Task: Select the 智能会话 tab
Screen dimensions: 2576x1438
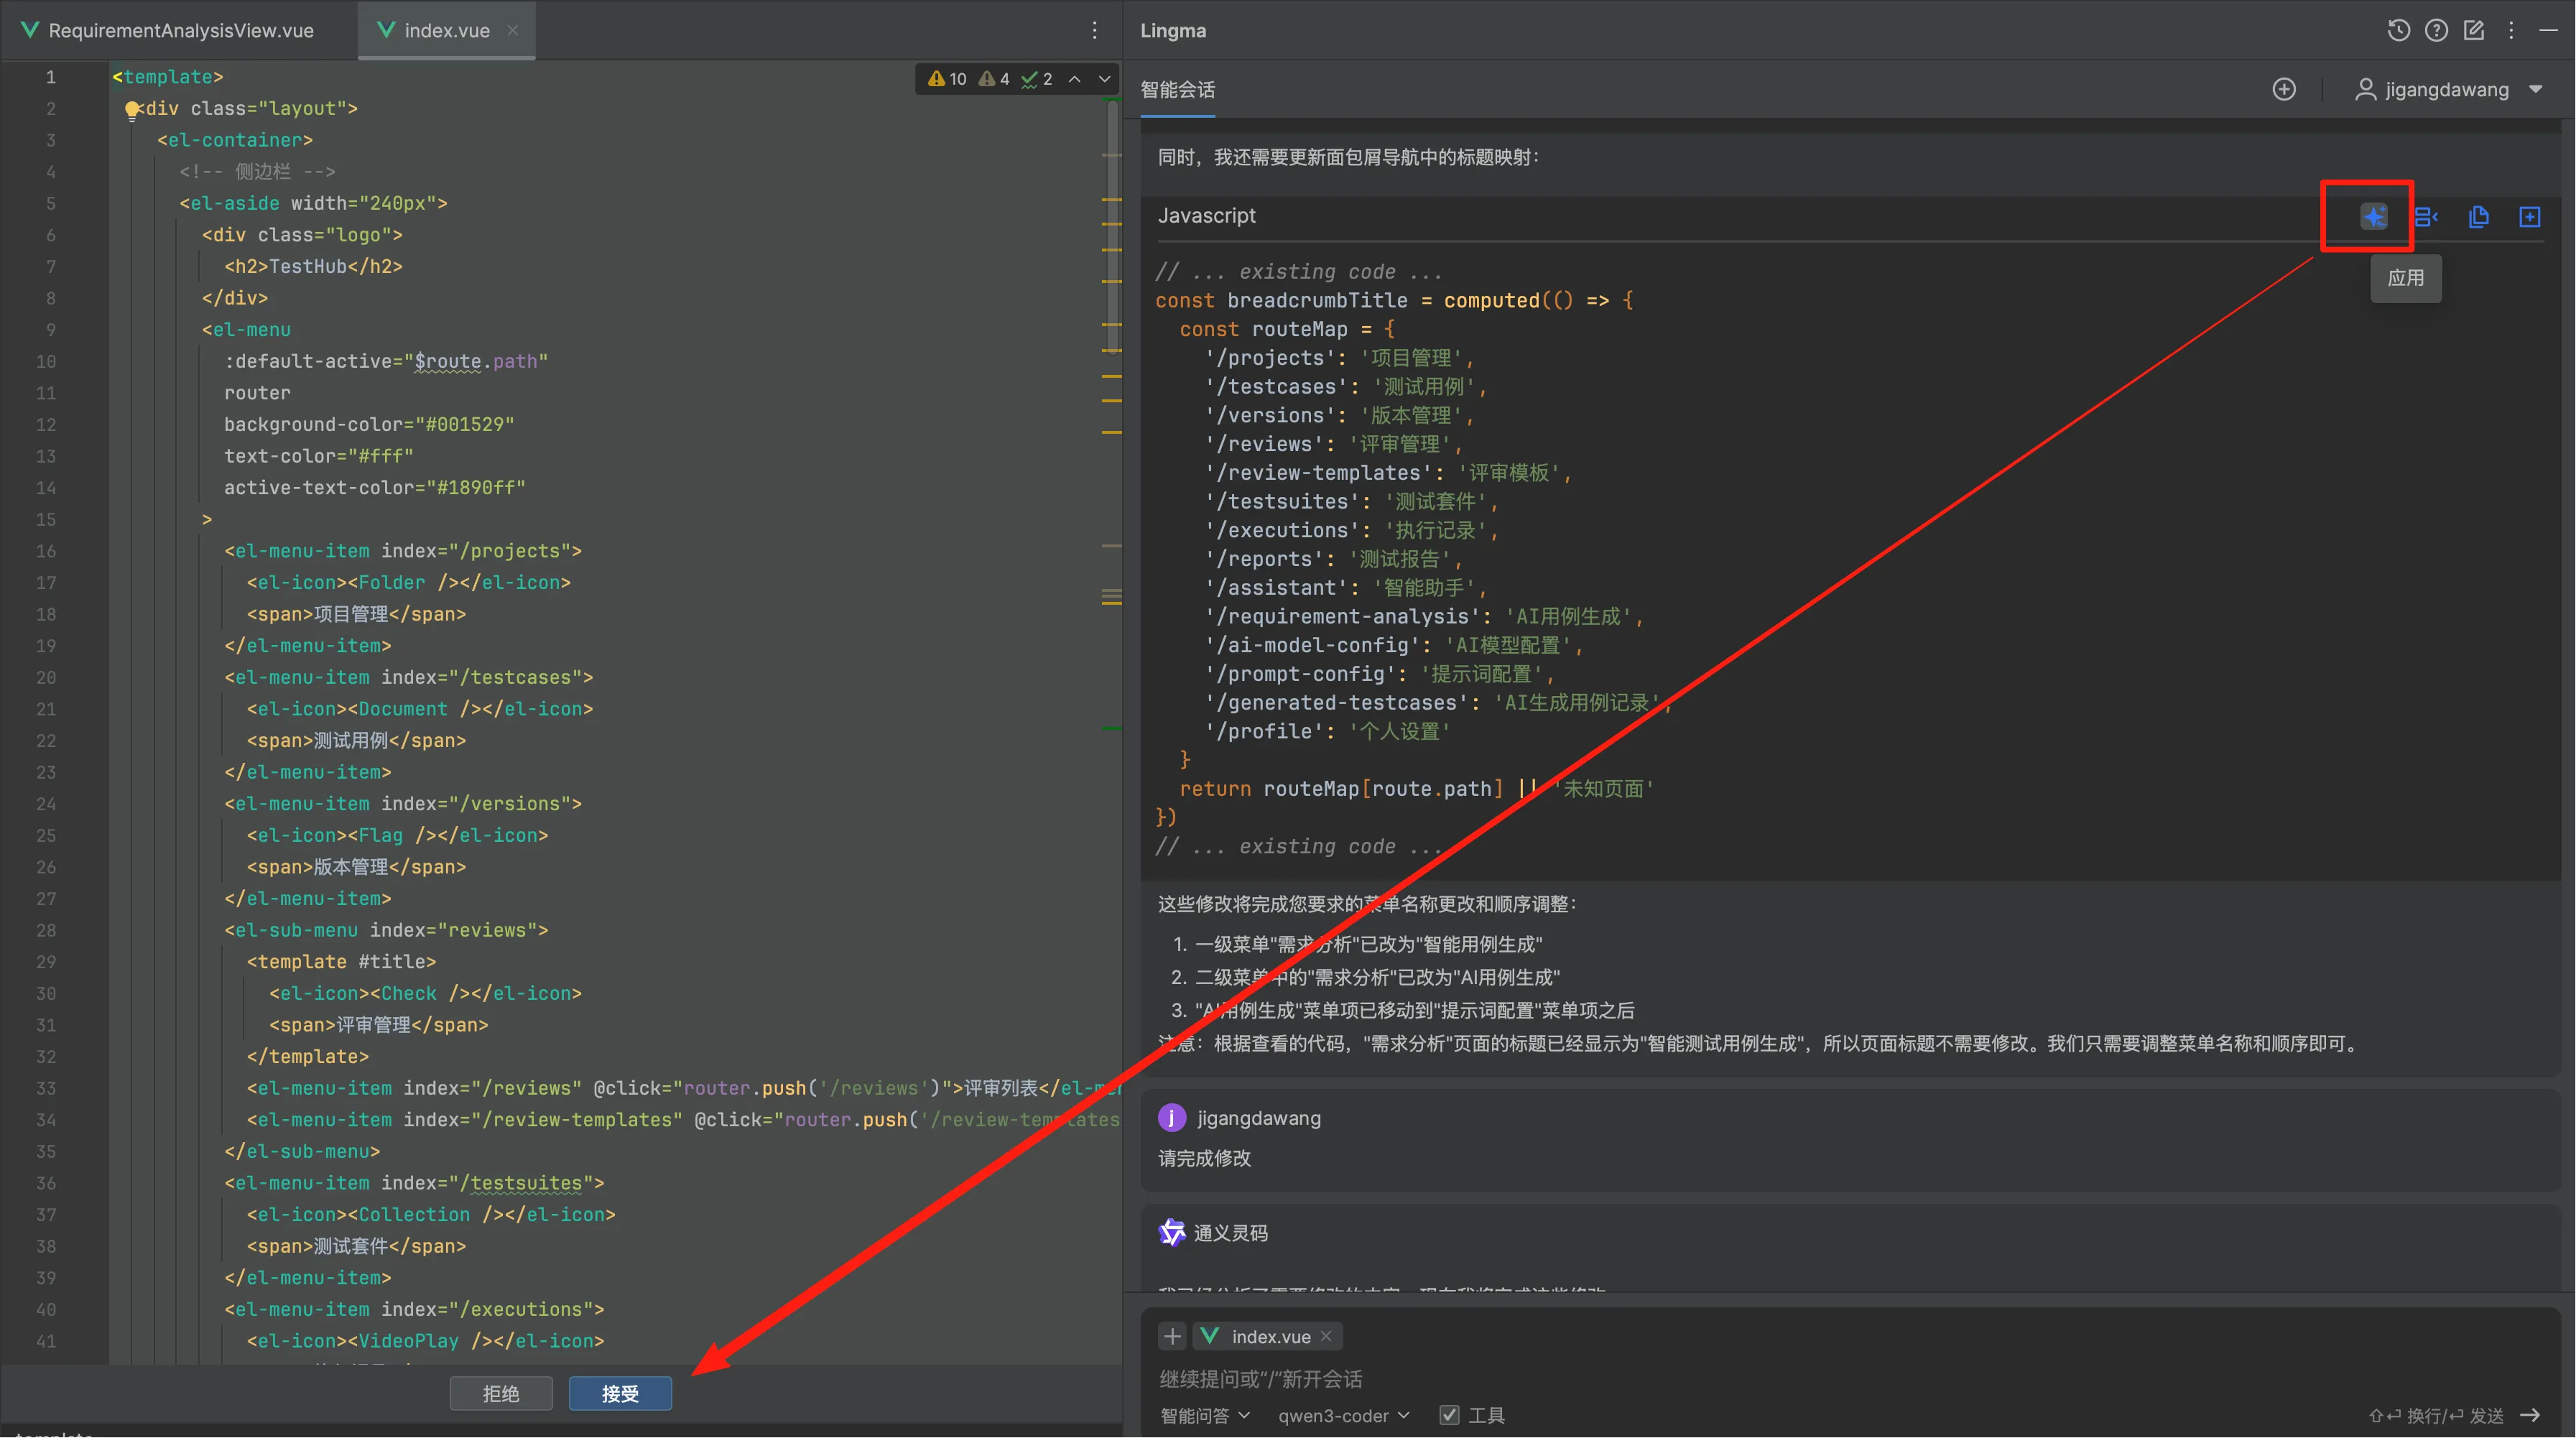Action: (1177, 89)
